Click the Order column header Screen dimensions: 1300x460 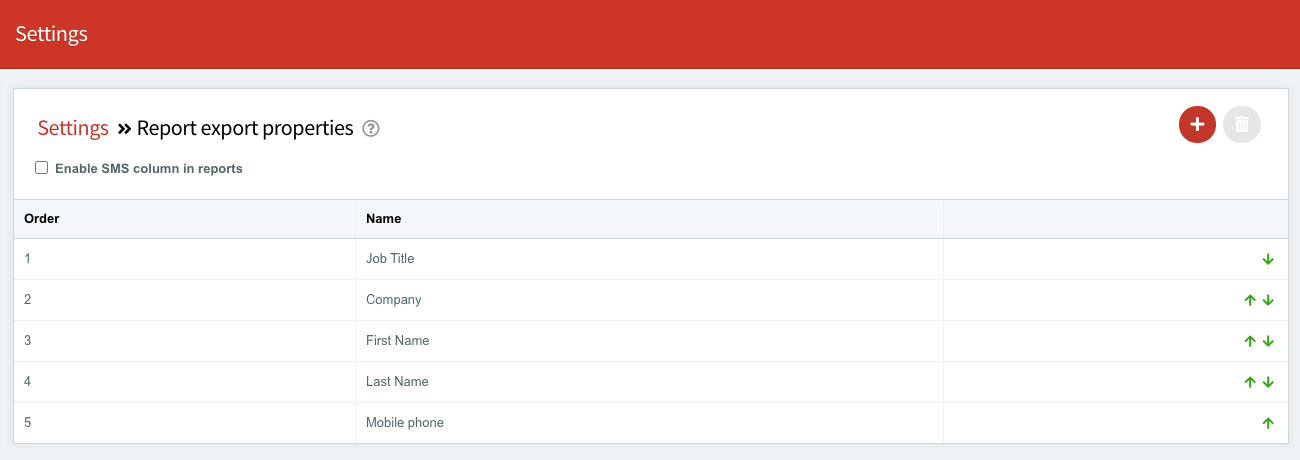click(x=185, y=218)
